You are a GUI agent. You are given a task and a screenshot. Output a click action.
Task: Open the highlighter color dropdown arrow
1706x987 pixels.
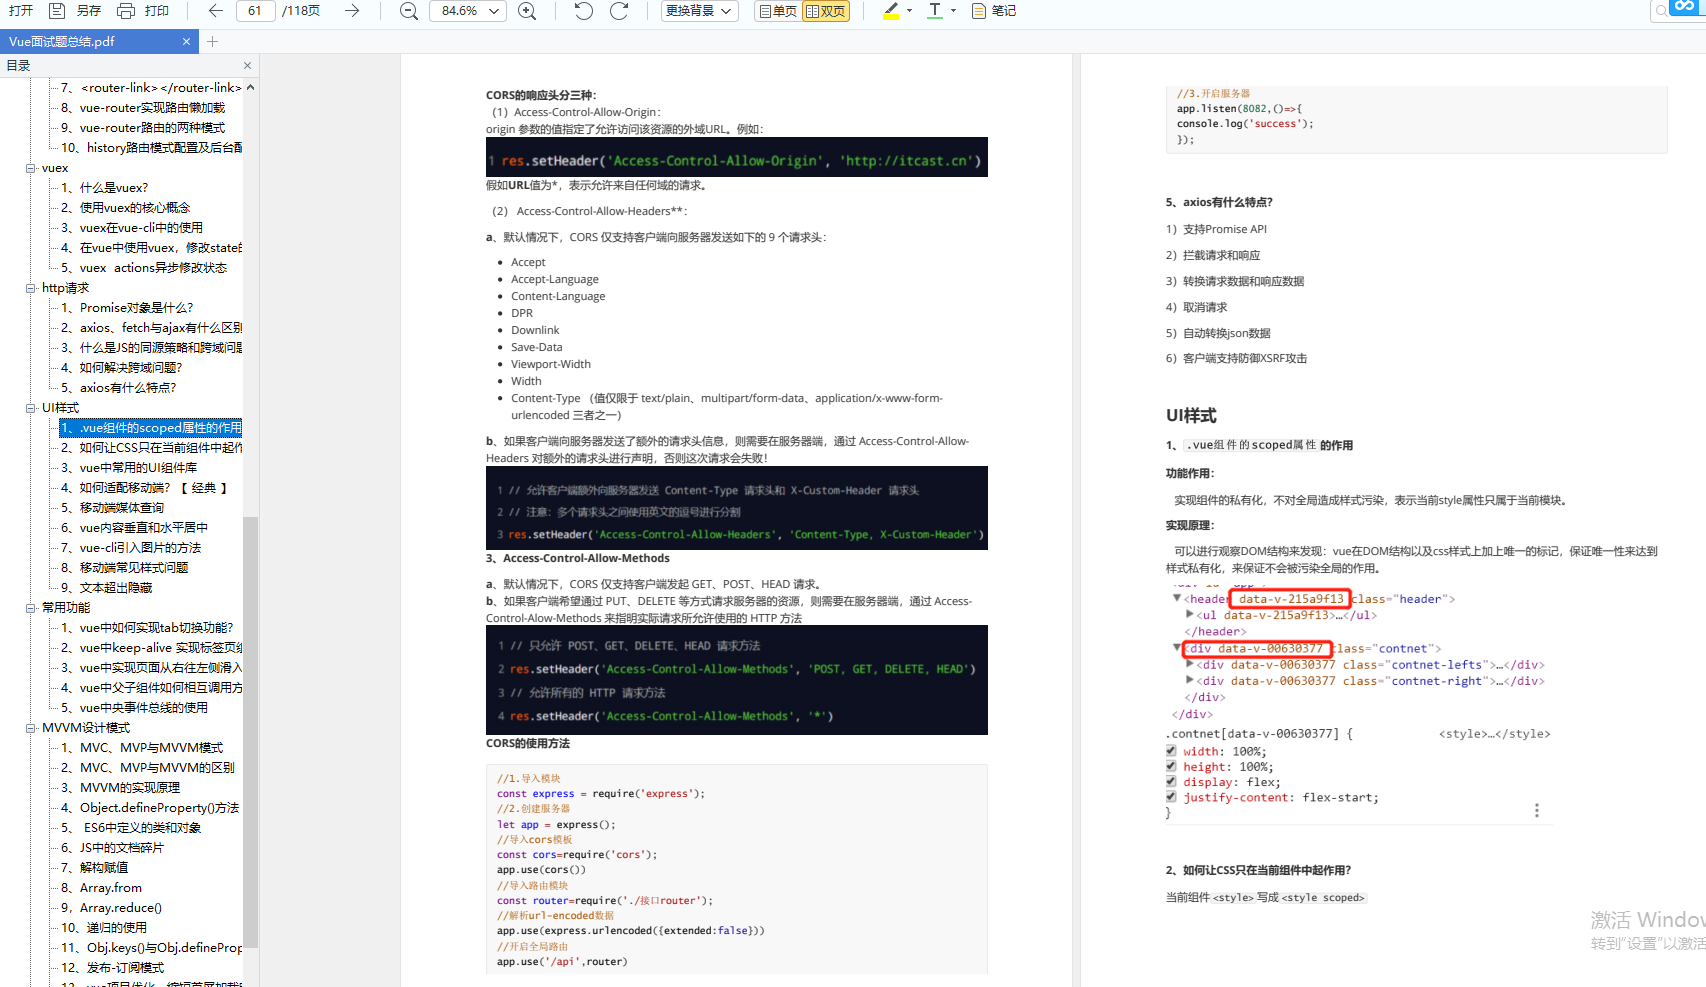coord(909,11)
